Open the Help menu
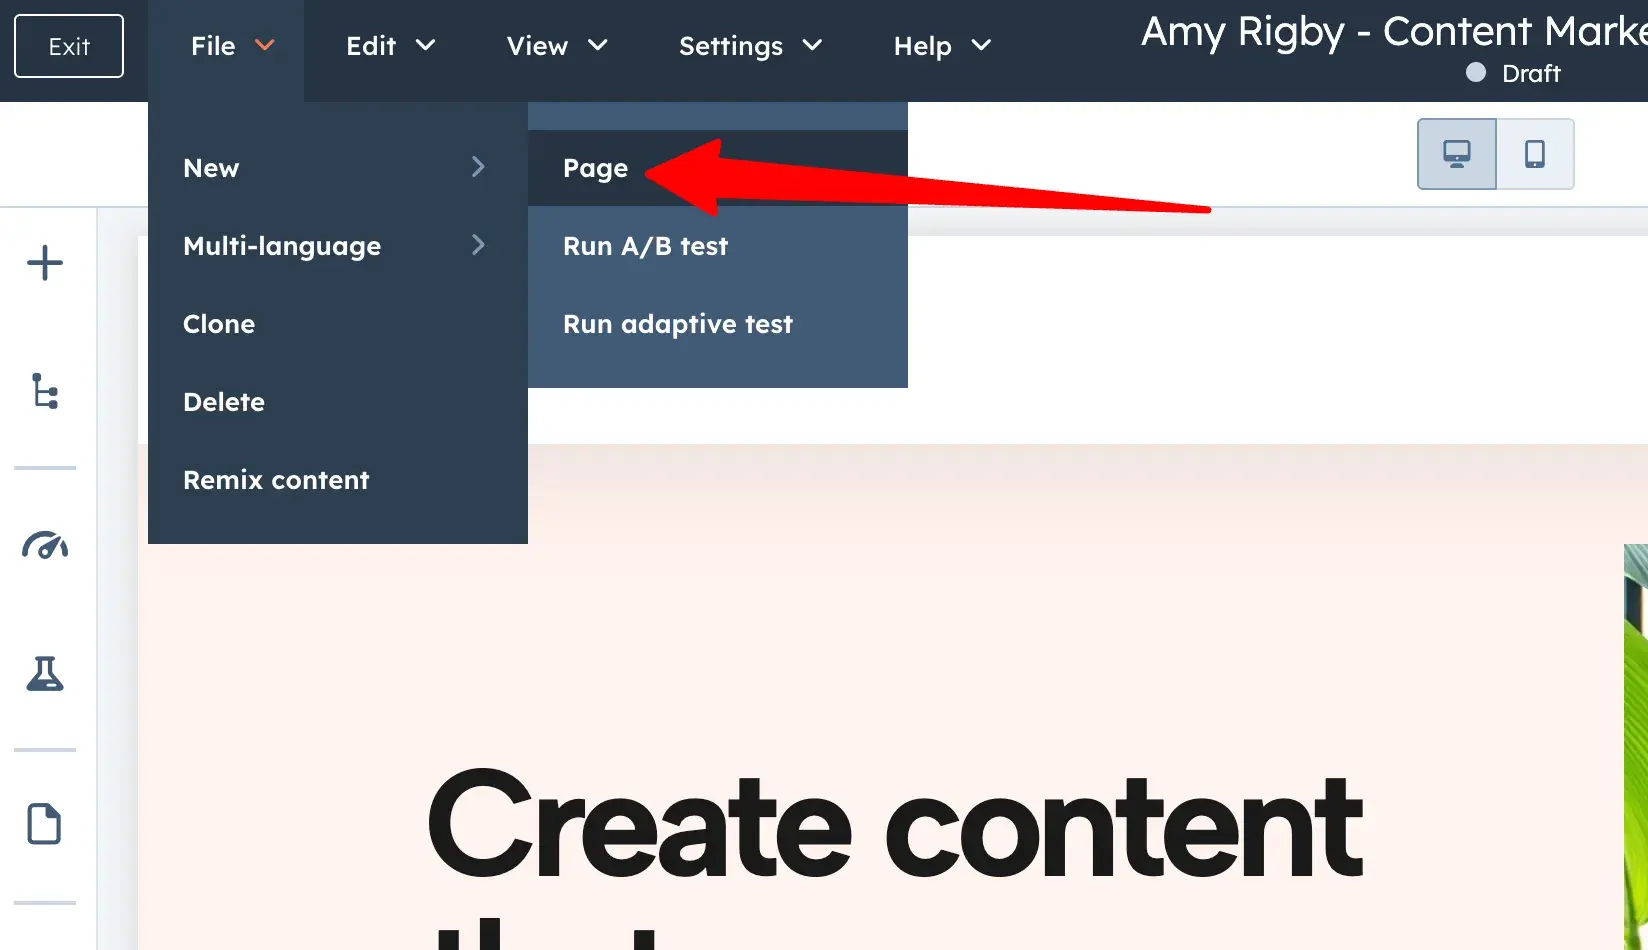This screenshot has height=950, width=1648. point(941,46)
